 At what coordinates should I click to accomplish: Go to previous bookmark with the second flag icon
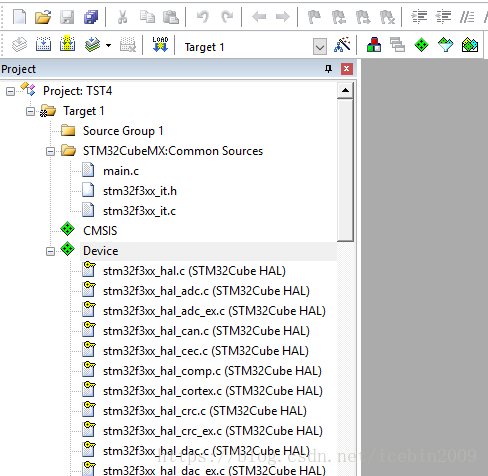[x=339, y=17]
